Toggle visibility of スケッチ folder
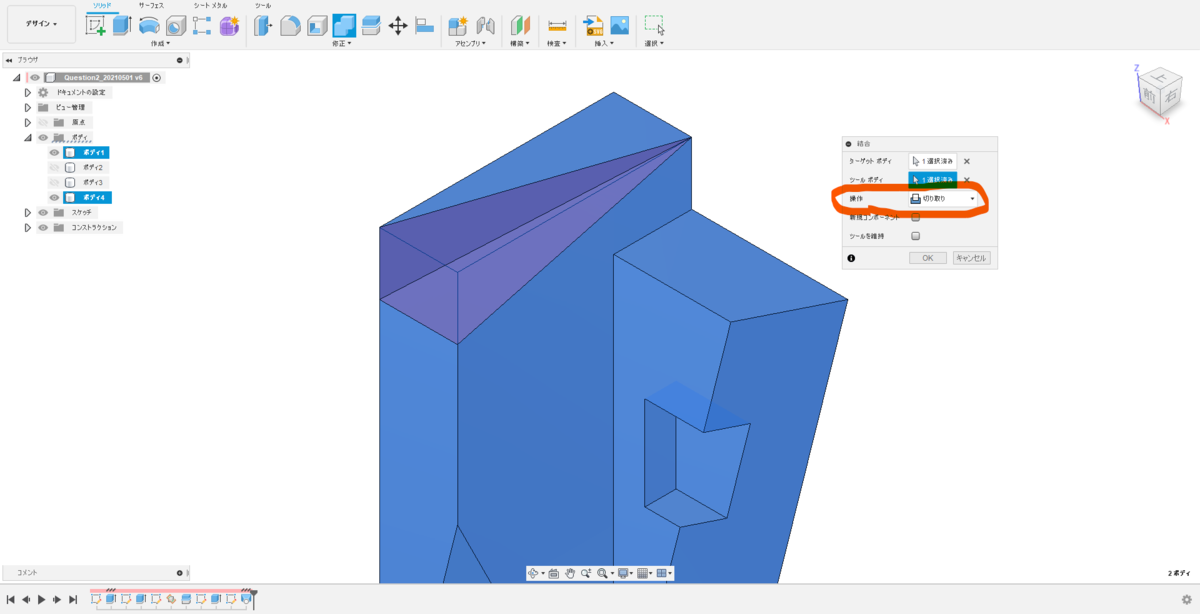Screen dimensions: 1200x614 click(43, 213)
